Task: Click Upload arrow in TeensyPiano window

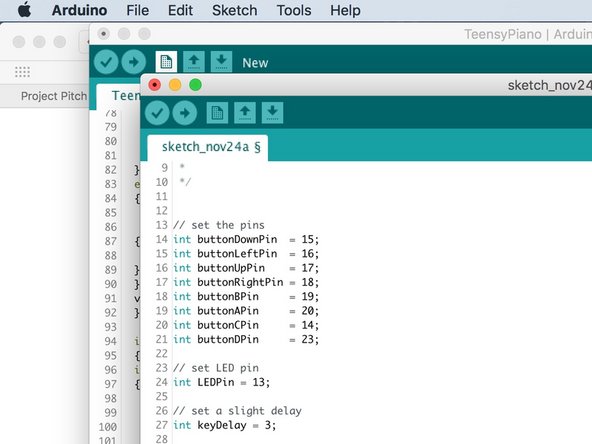Action: 134,62
